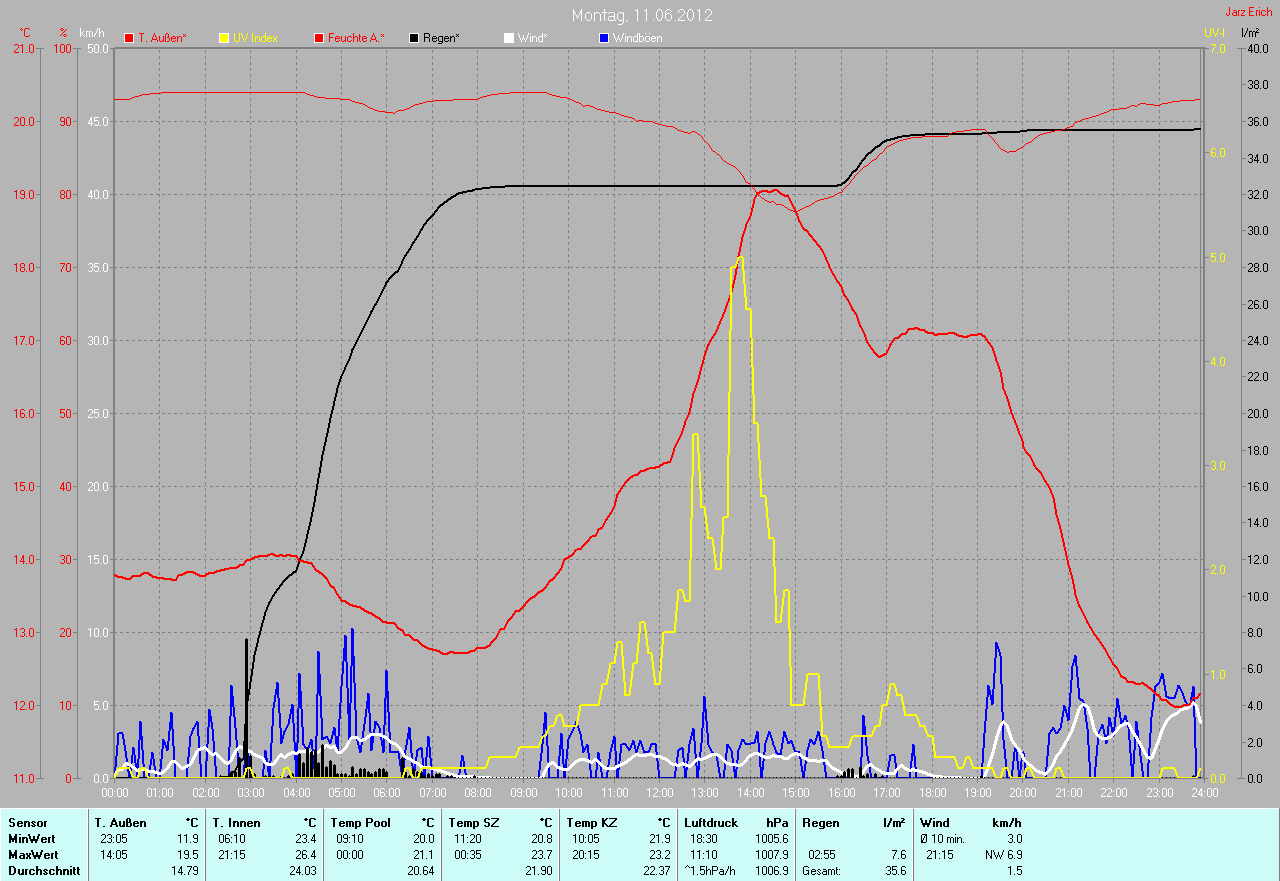Select the "T. Innen" column header
This screenshot has width=1280, height=881.
click(x=237, y=822)
